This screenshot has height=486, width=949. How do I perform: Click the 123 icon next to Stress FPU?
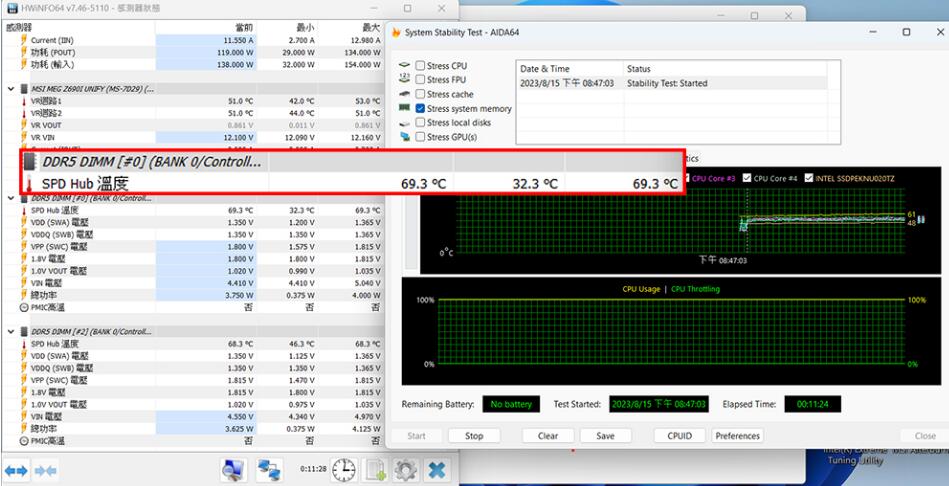(x=405, y=79)
